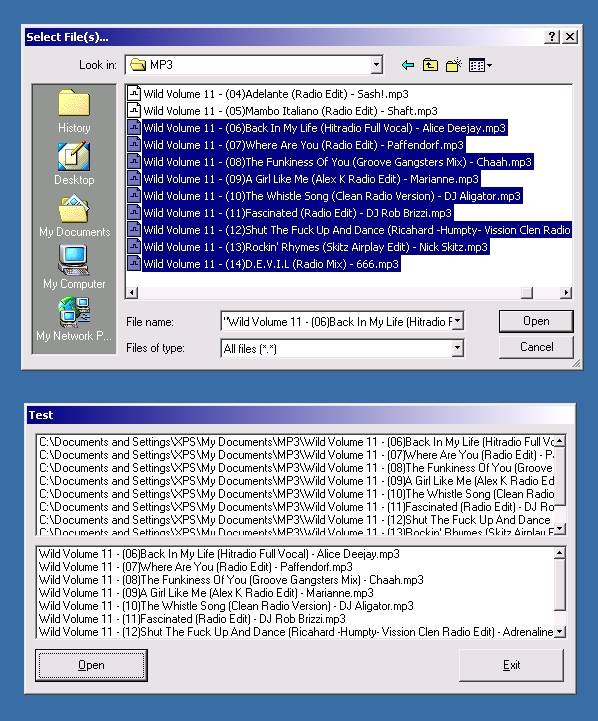Click the Up One Level folder icon
598x721 pixels.
coord(430,65)
